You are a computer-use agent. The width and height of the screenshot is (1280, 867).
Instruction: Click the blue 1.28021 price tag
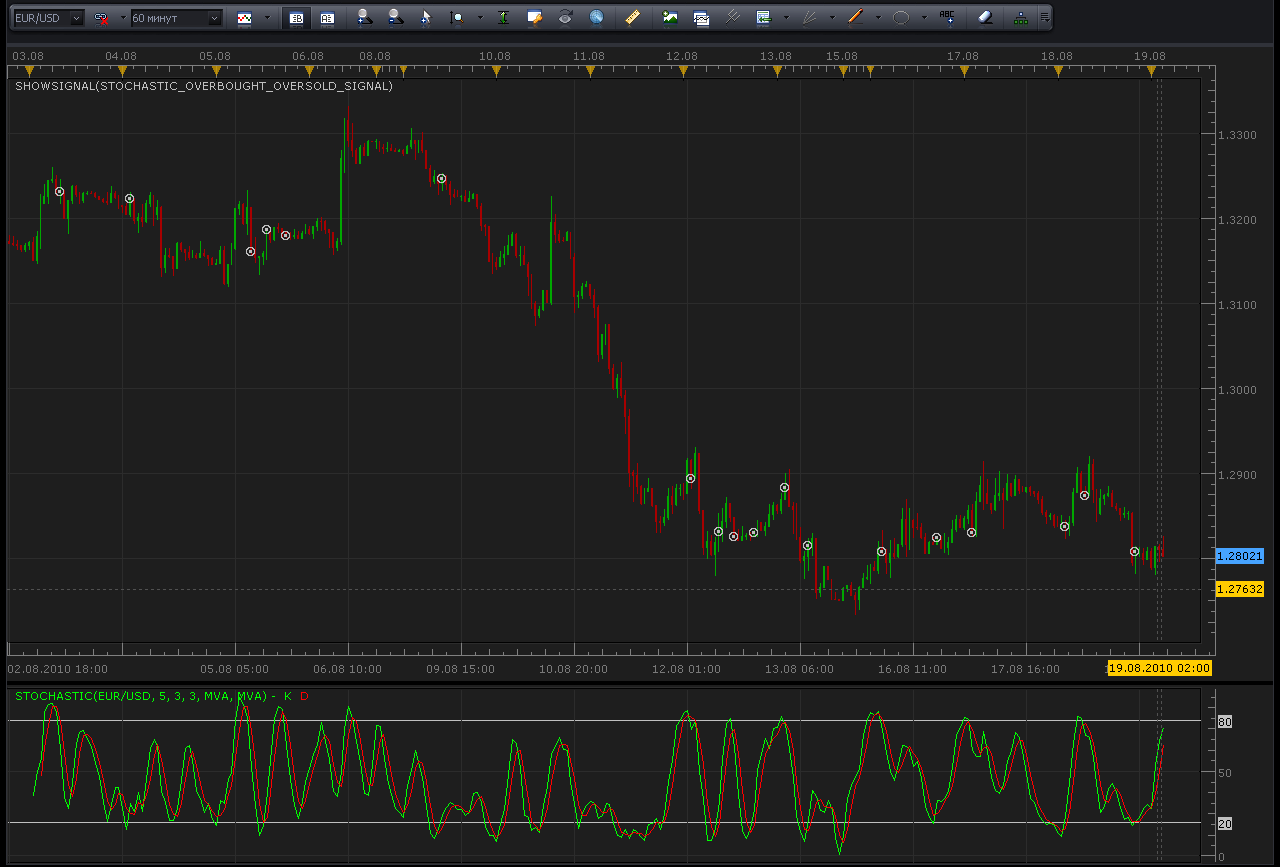coord(1240,555)
